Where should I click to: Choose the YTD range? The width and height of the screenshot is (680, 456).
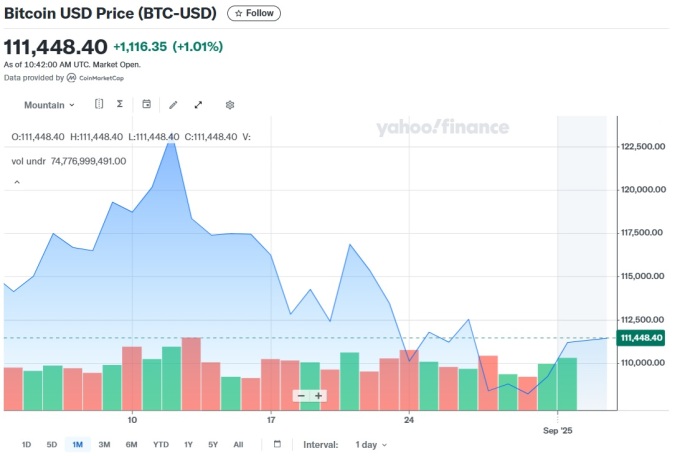160,444
